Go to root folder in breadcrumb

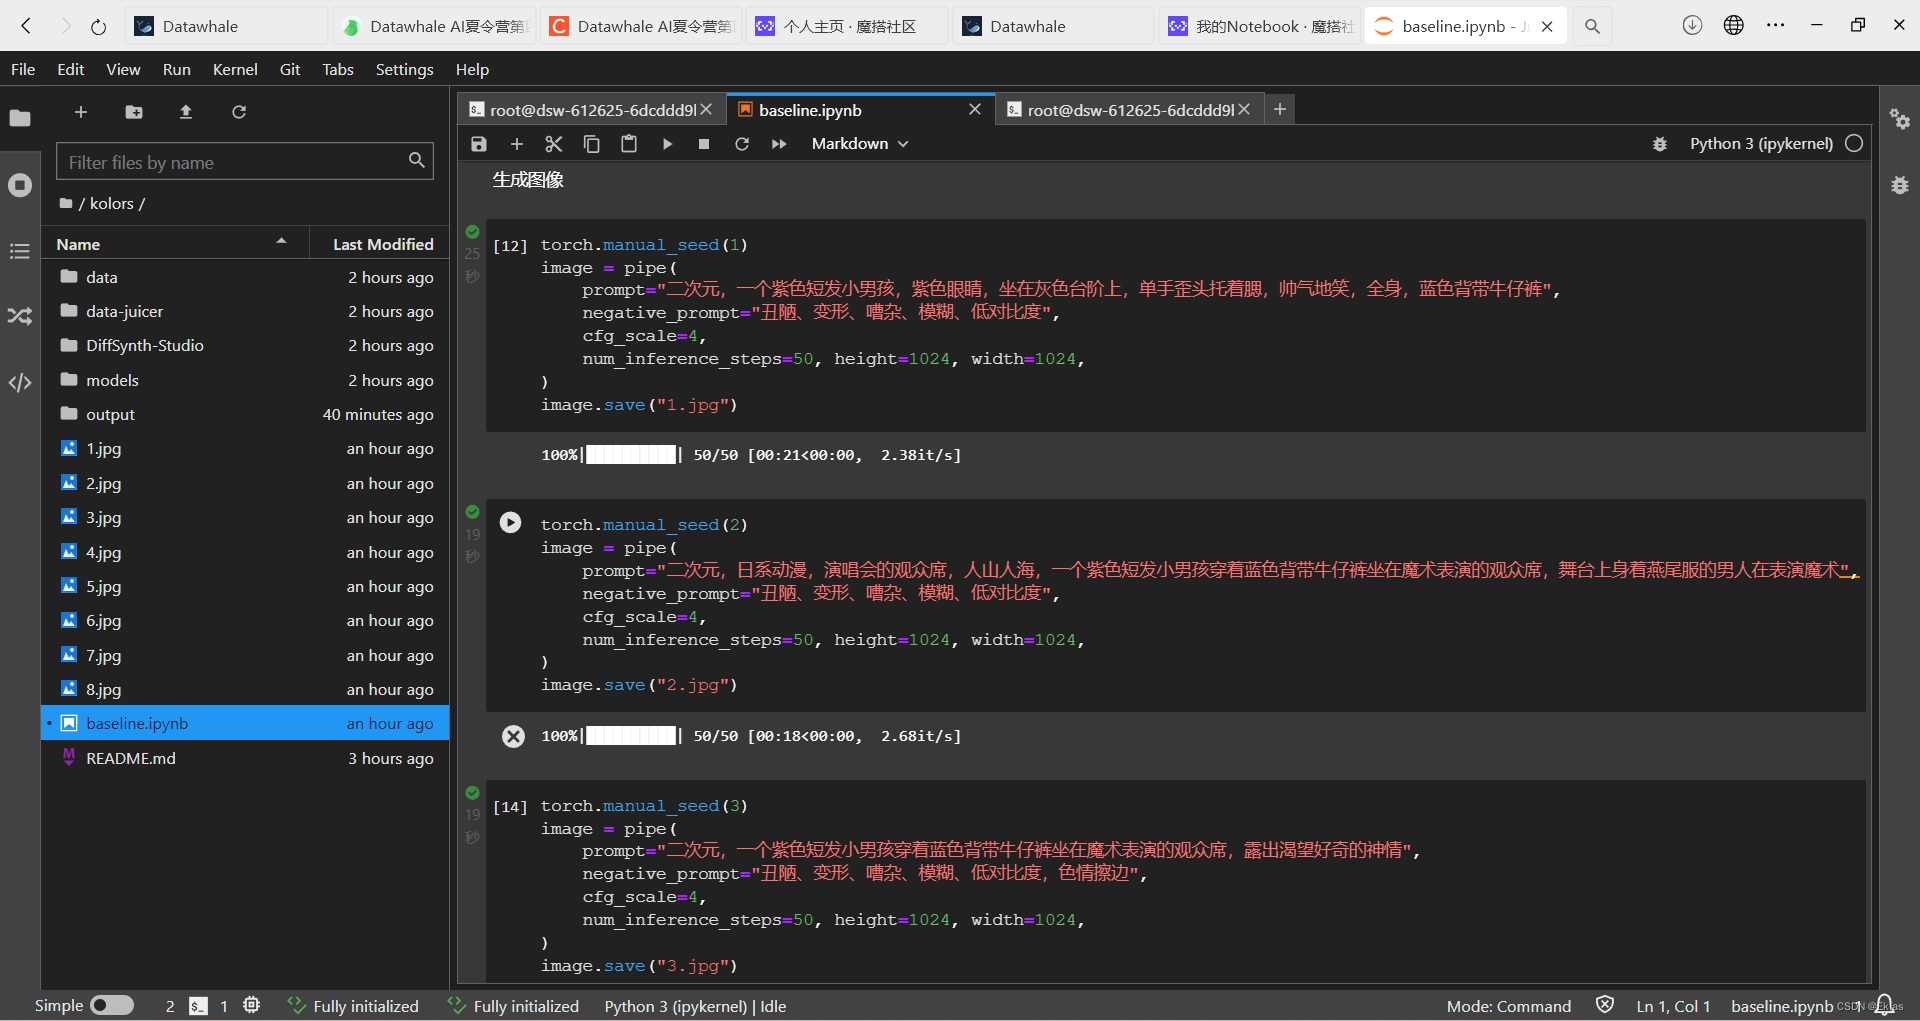click(66, 203)
